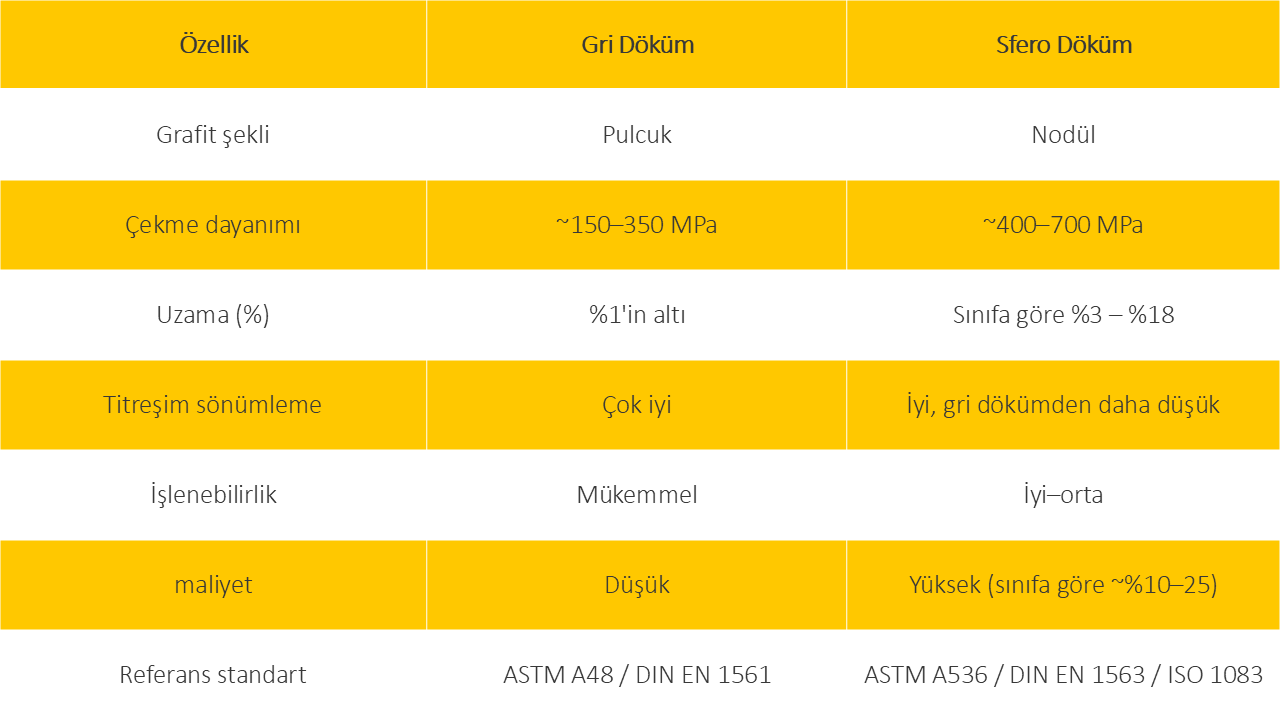The image size is (1280, 720).
Task: Select the Mükemmel cell
Action: click(x=637, y=495)
